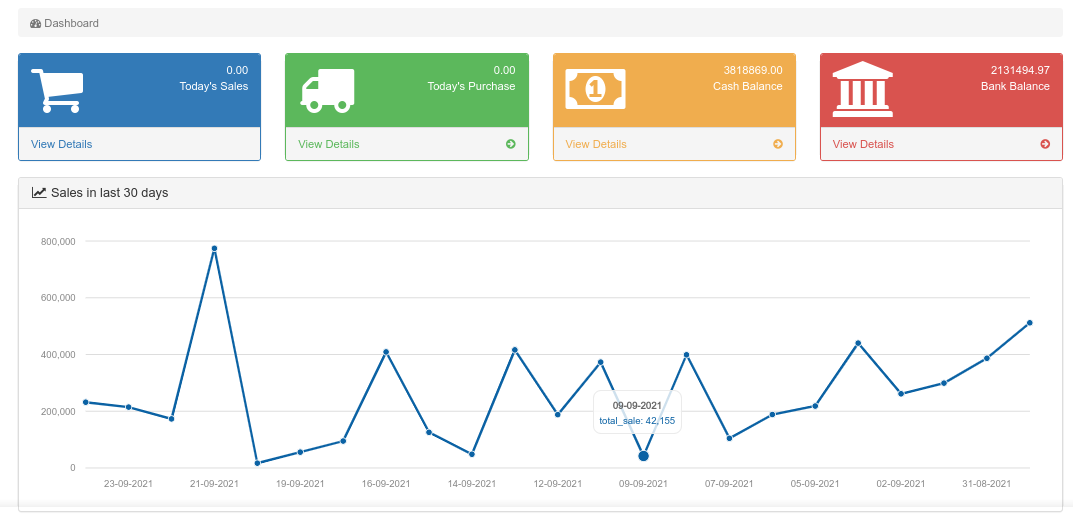Click the orange arrow icon in Cash Balance footer
The height and width of the screenshot is (520, 1073).
778,144
